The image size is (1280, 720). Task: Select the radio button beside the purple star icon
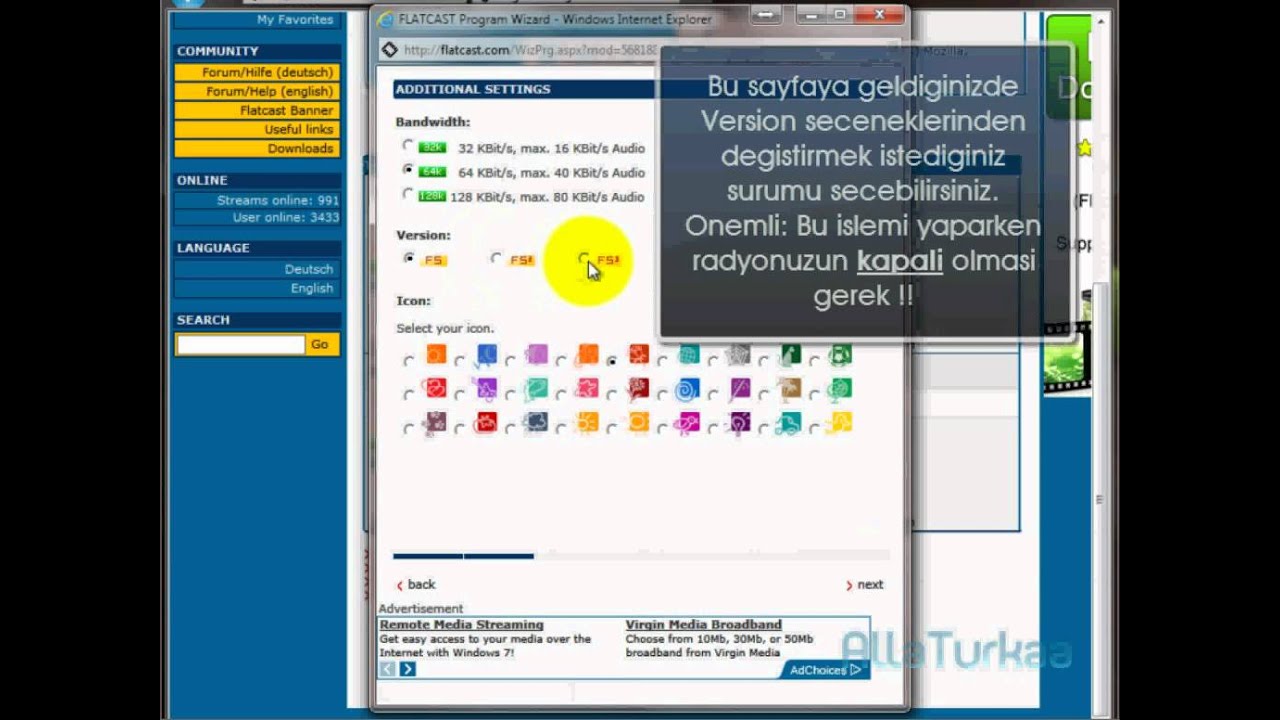click(x=460, y=396)
